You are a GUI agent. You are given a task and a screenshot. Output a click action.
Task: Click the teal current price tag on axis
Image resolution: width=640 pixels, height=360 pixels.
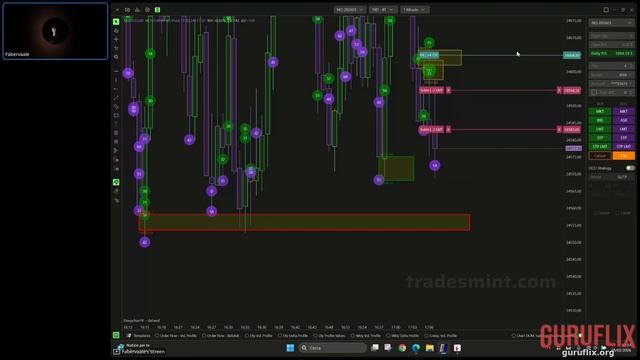click(572, 55)
